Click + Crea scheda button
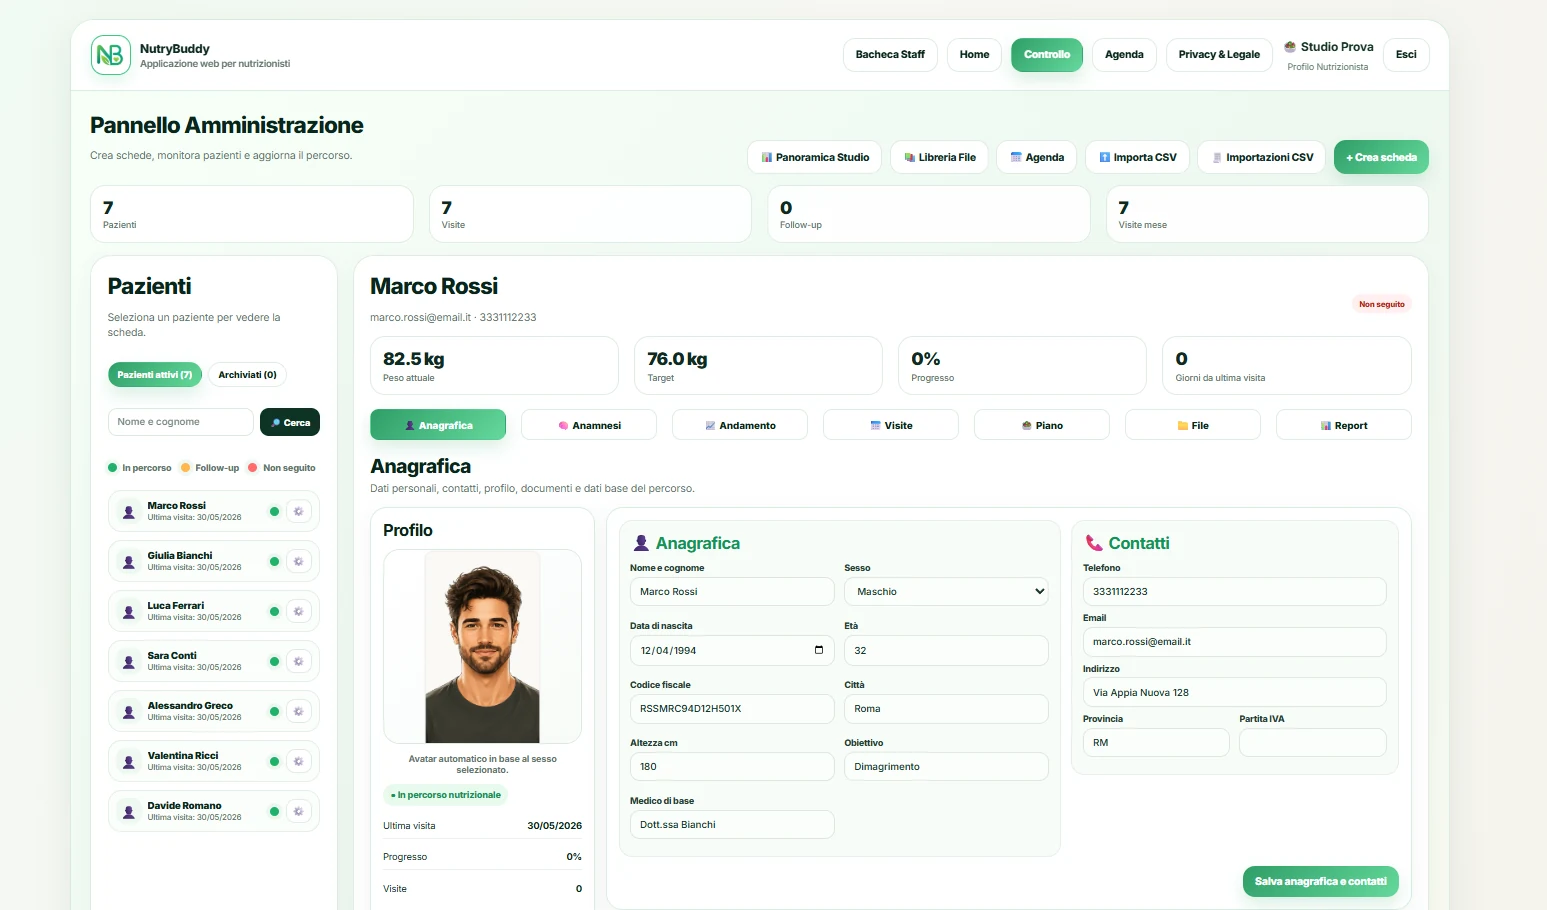The image size is (1547, 910). 1381,157
